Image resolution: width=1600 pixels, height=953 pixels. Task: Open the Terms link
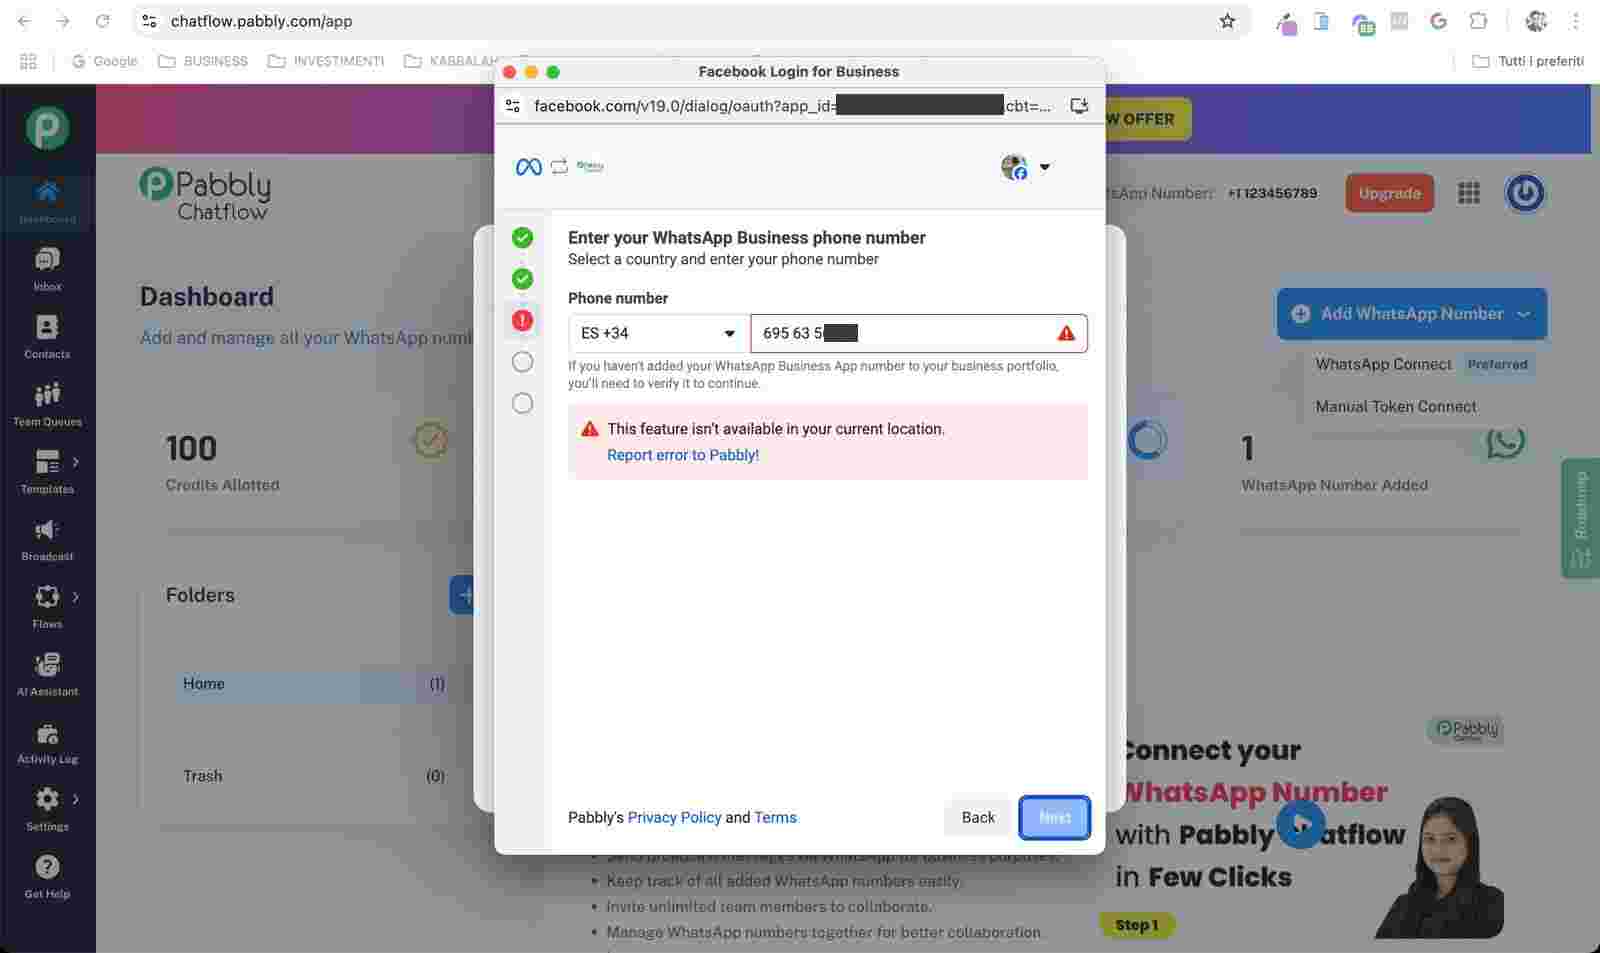(775, 817)
